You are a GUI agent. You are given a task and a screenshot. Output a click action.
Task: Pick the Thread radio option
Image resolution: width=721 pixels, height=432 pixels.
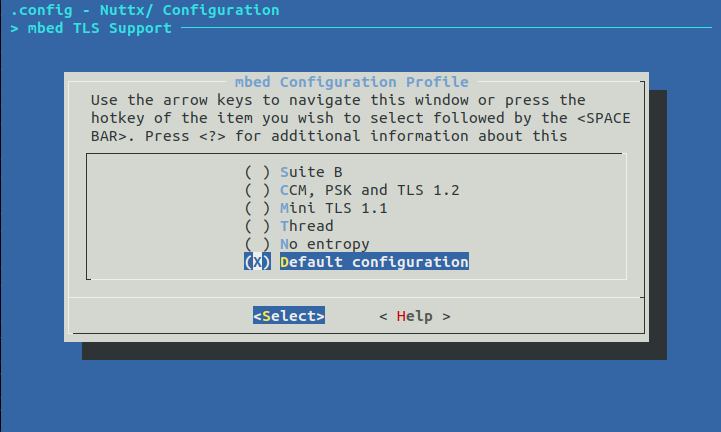pos(257,226)
